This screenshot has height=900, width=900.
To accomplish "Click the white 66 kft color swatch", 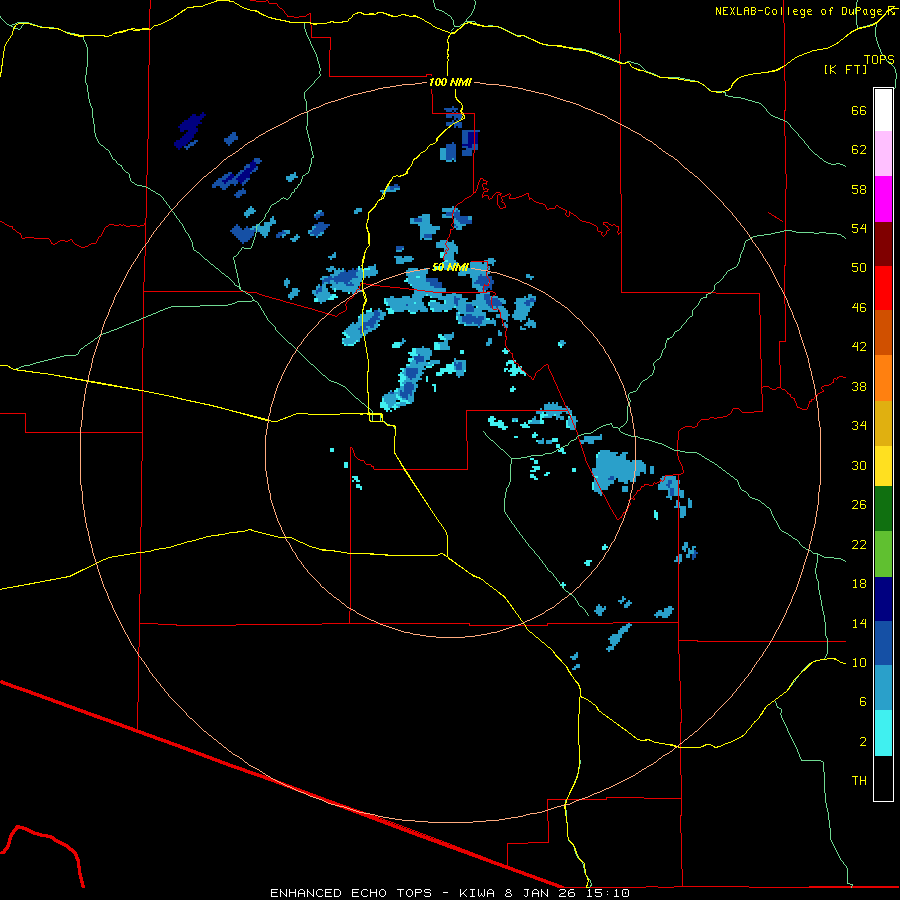I will tap(883, 110).
